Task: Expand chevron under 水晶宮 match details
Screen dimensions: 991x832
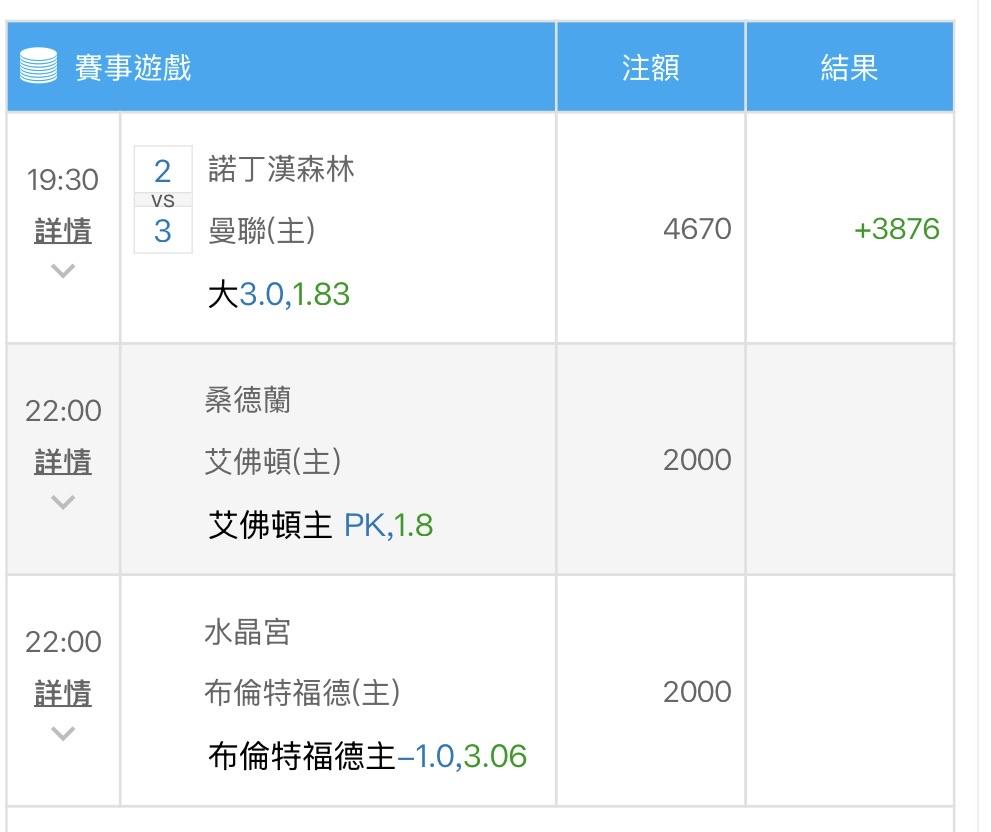Action: pyautogui.click(x=63, y=733)
